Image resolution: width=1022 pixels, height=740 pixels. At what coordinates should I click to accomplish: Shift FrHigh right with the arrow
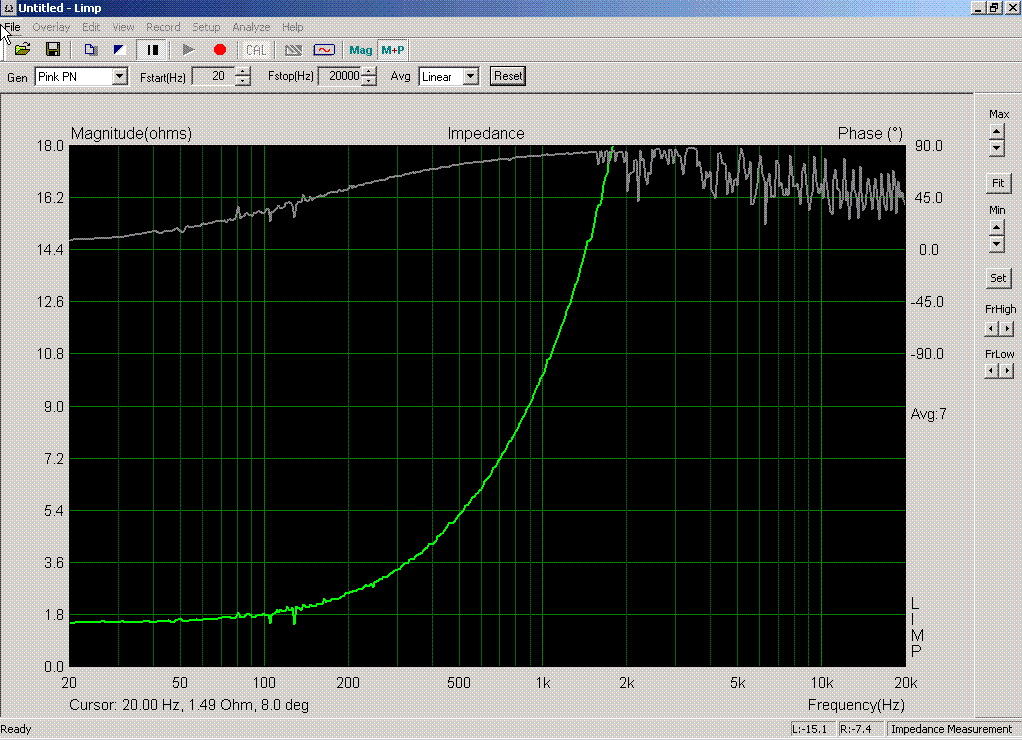pyautogui.click(x=1007, y=329)
